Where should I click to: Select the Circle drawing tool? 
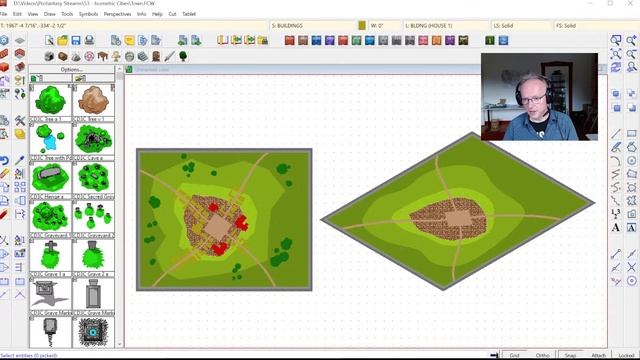pyautogui.click(x=631, y=160)
